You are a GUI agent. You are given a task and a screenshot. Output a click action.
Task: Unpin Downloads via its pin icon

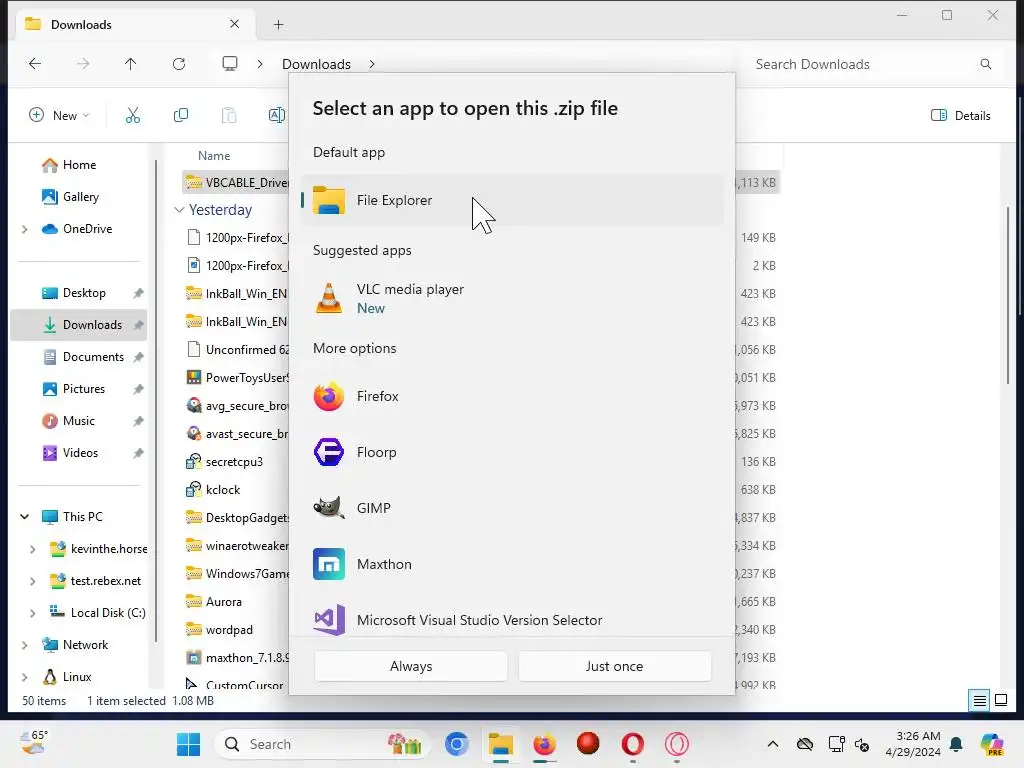click(x=138, y=325)
